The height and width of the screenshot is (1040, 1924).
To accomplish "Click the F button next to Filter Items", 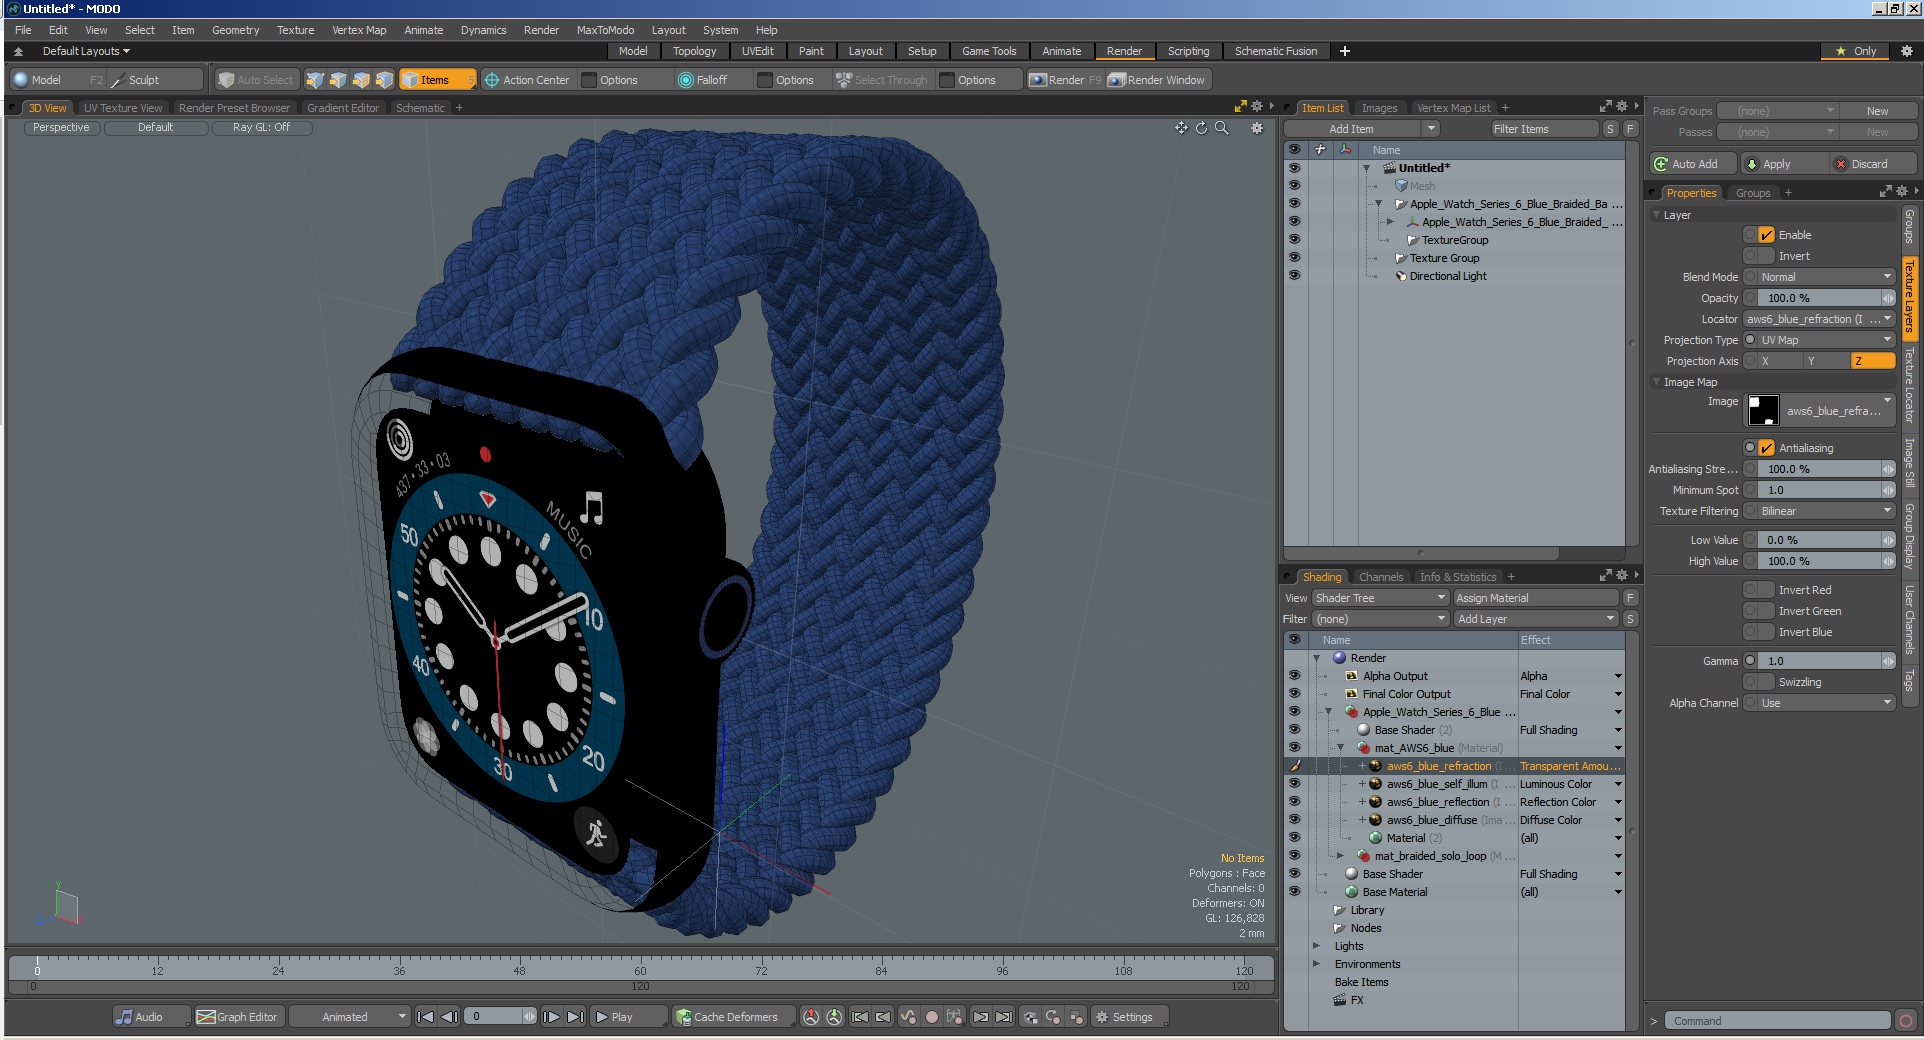I will pyautogui.click(x=1630, y=129).
